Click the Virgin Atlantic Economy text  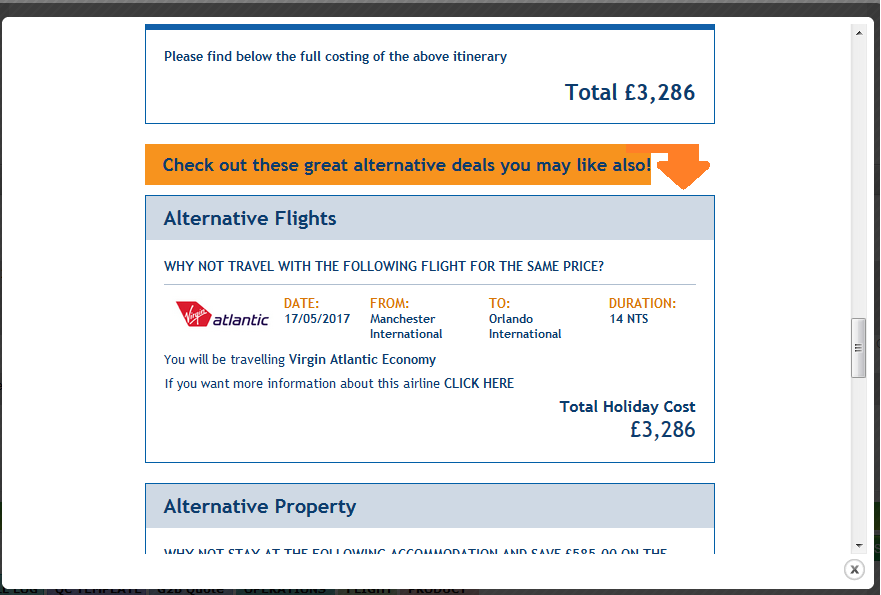362,359
